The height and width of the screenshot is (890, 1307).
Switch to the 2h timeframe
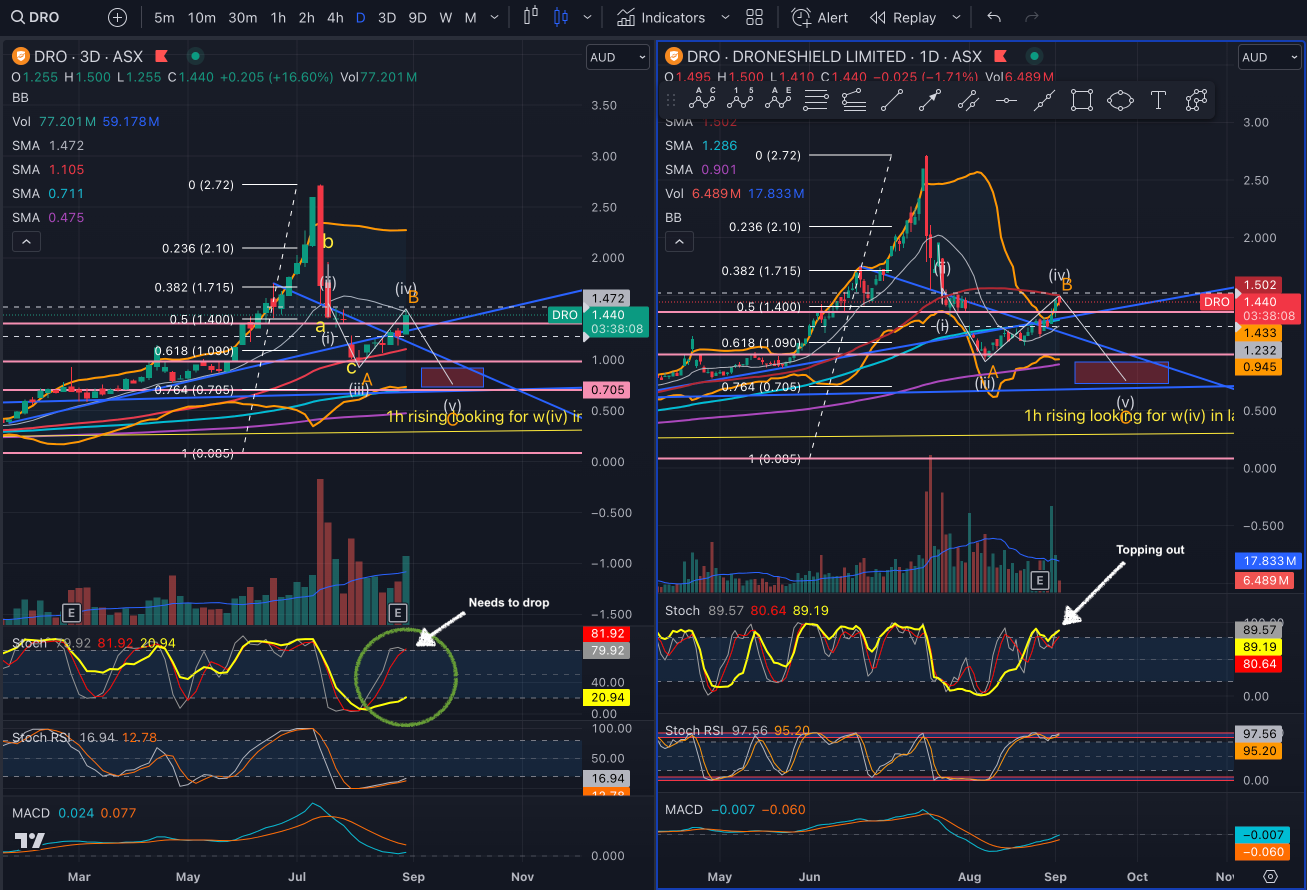(306, 17)
